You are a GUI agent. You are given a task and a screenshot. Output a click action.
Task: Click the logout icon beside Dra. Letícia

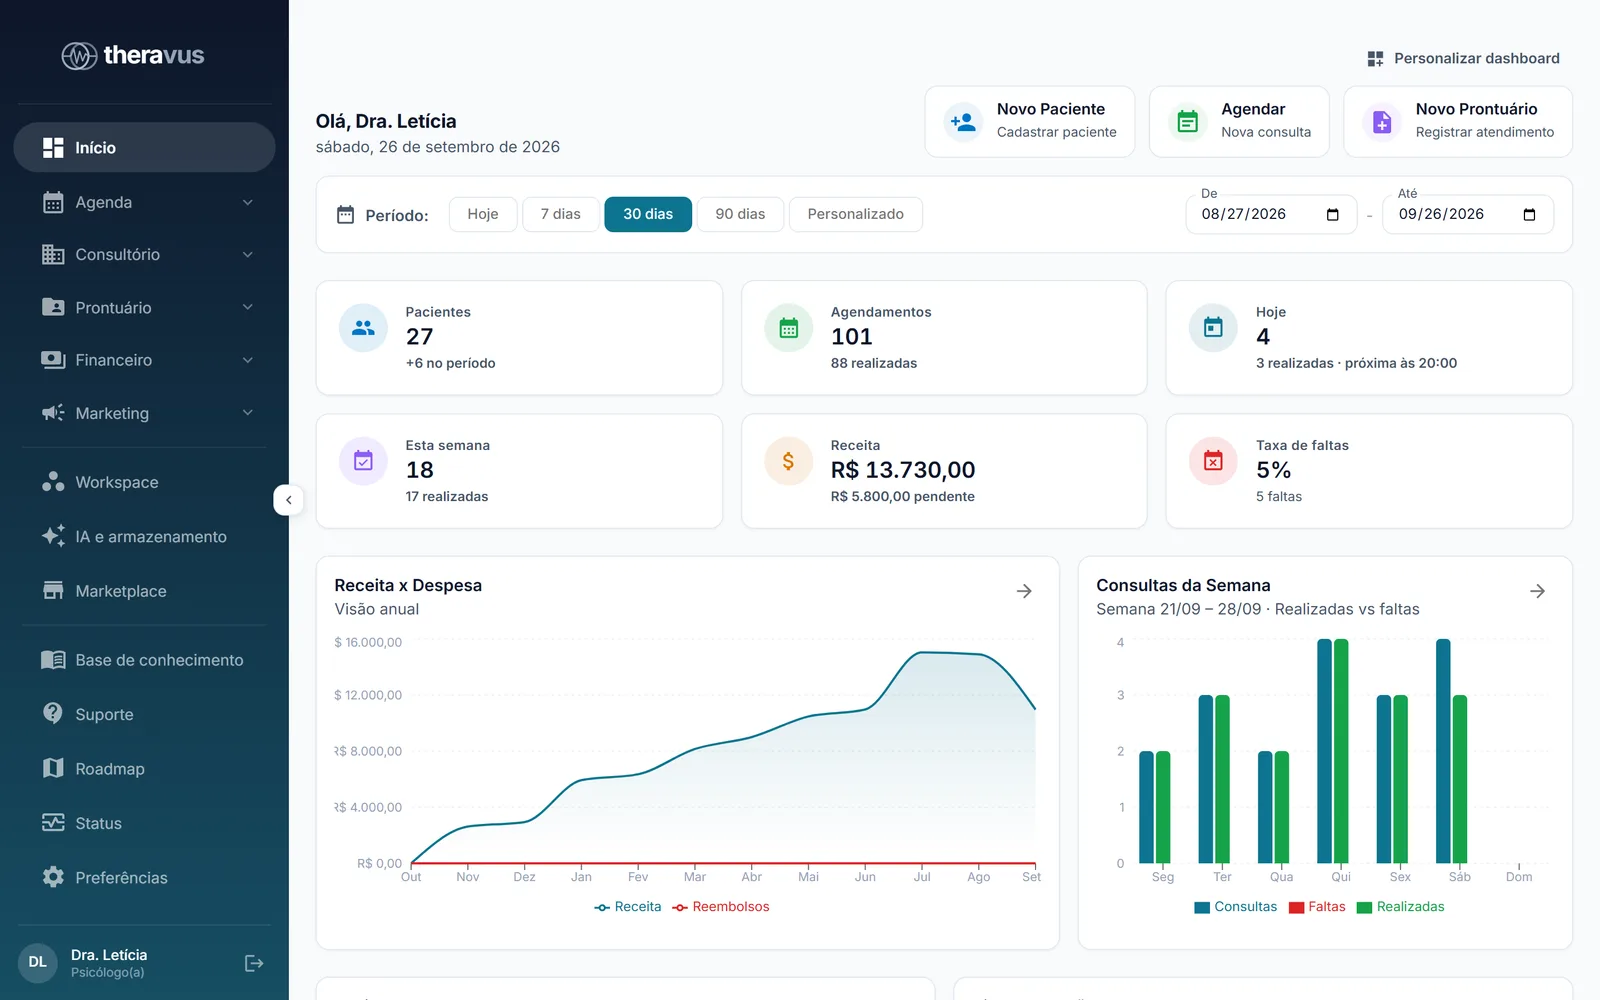(254, 963)
